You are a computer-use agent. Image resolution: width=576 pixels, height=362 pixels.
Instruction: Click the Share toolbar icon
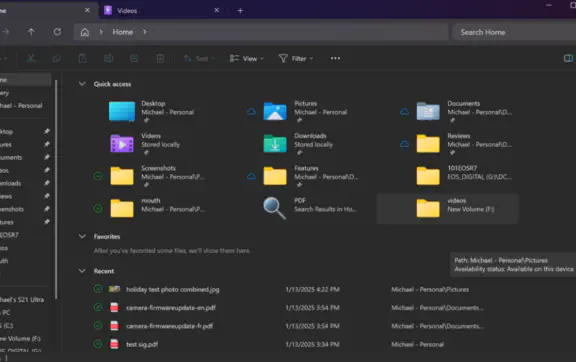pos(134,58)
